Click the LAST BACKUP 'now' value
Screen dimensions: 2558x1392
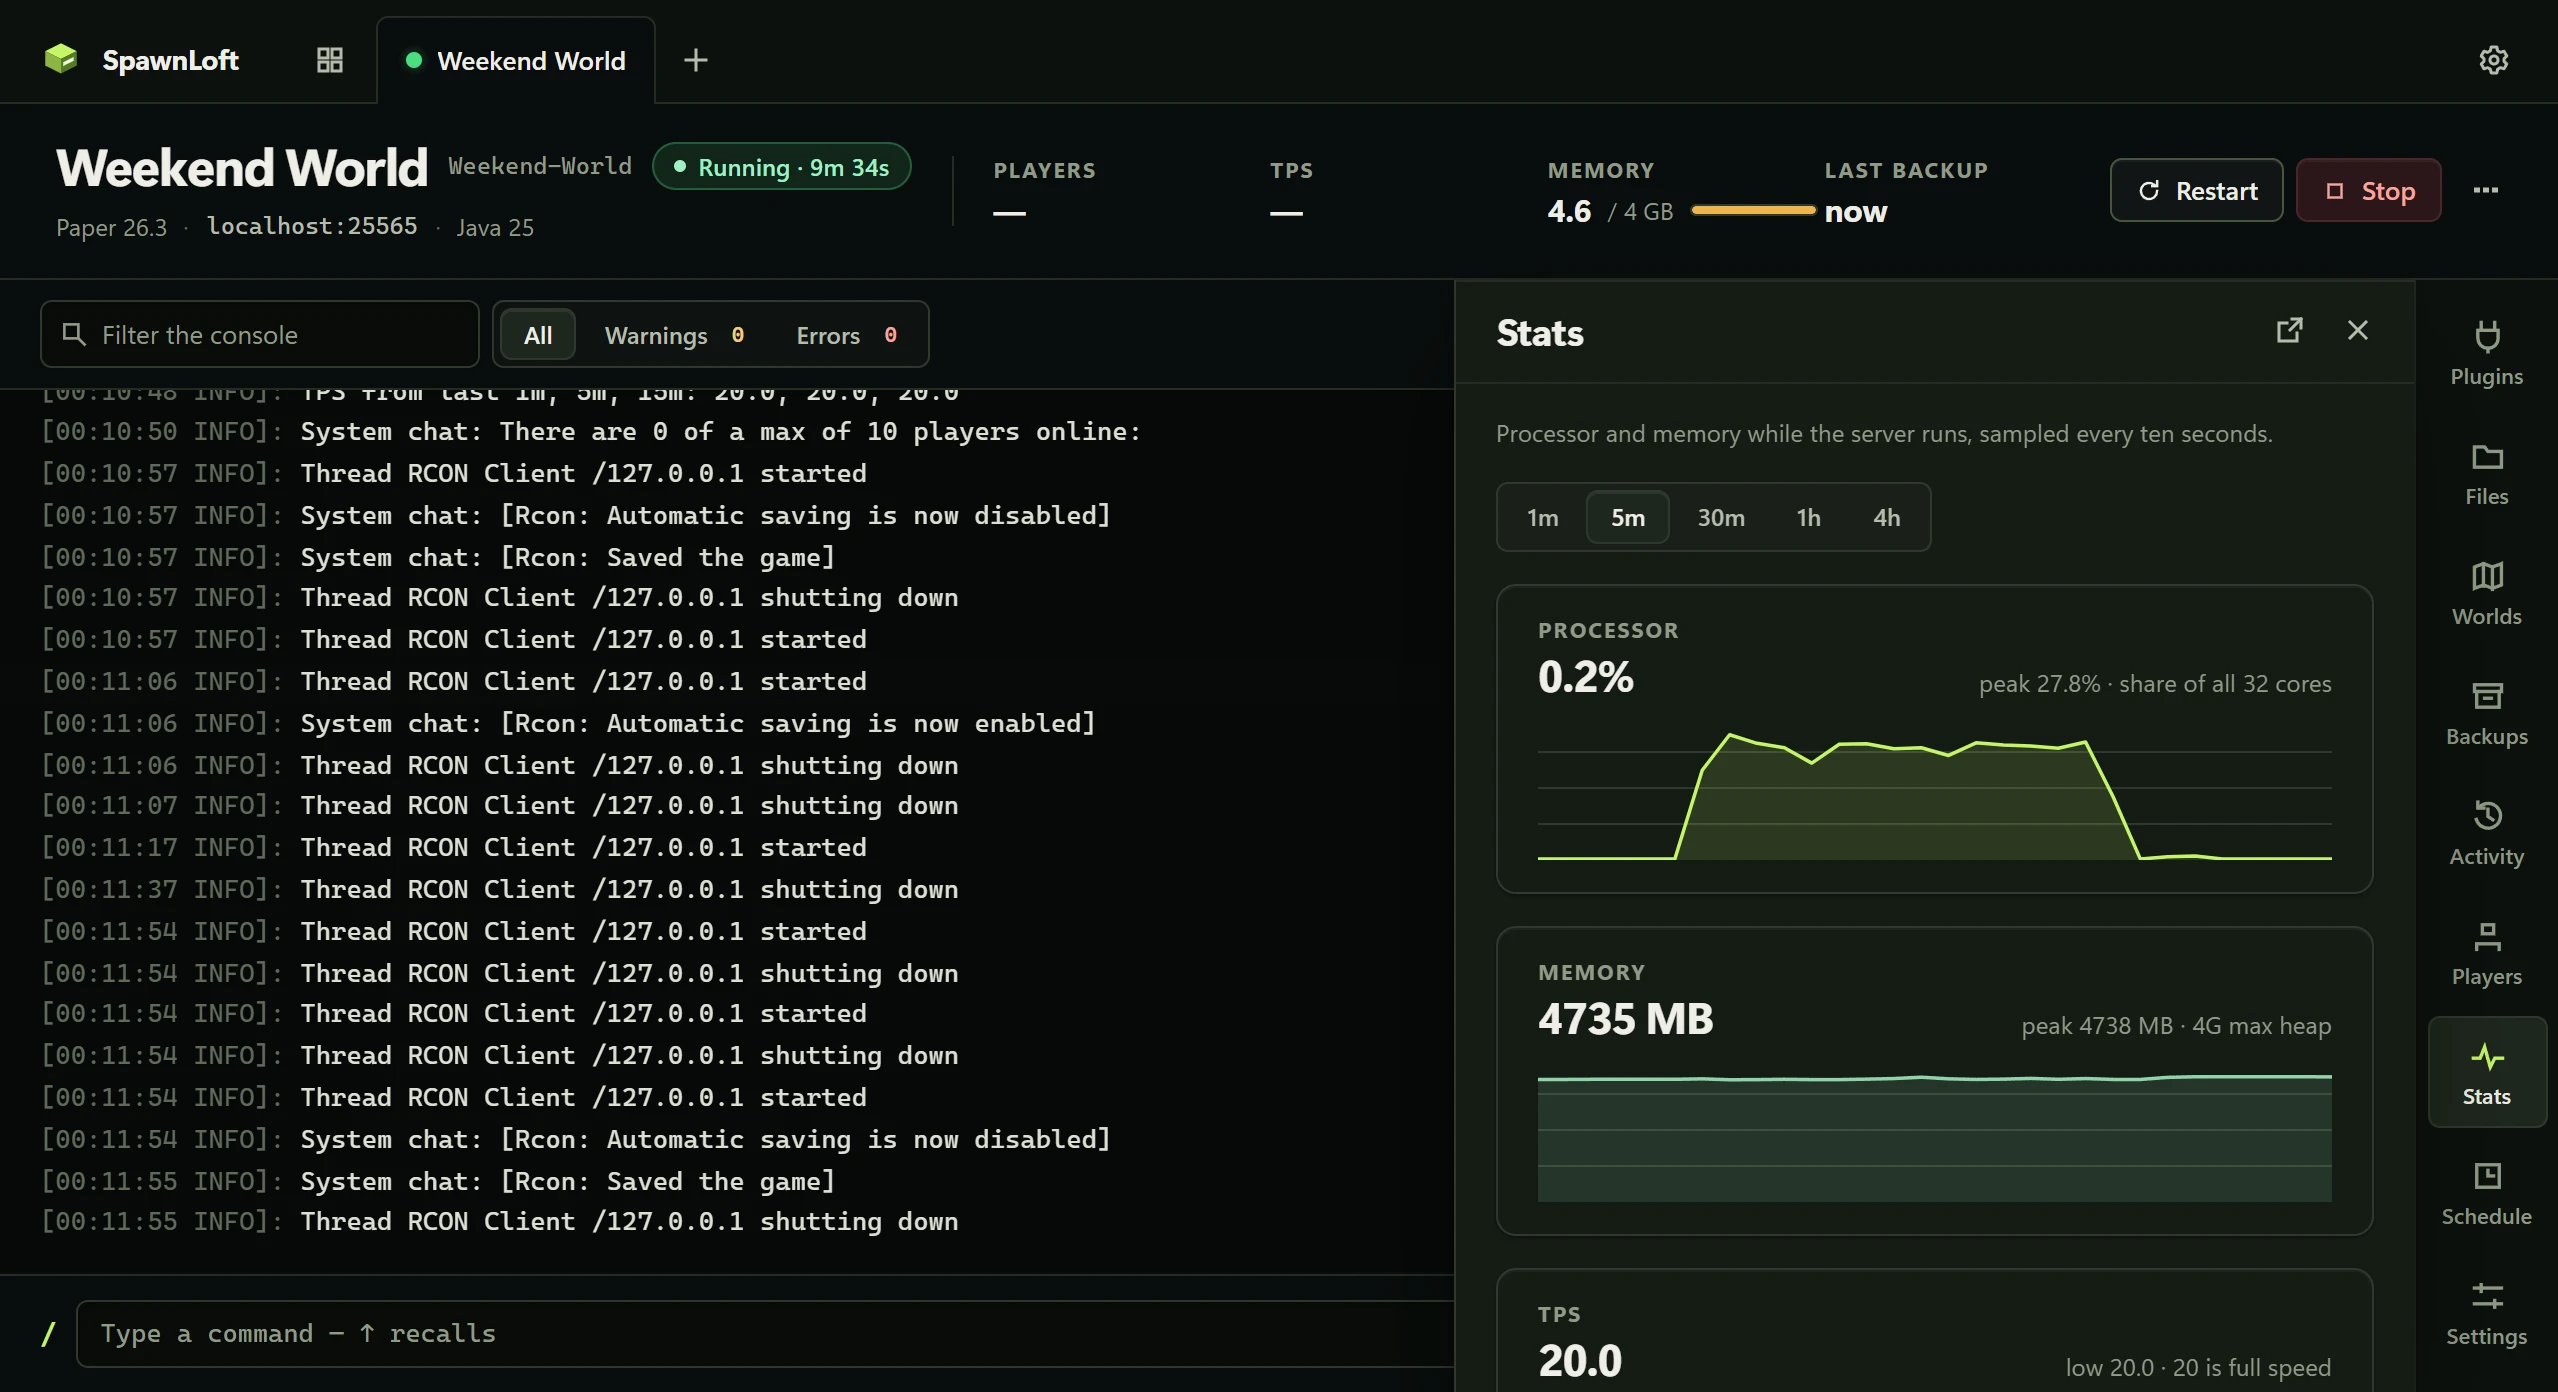1856,211
